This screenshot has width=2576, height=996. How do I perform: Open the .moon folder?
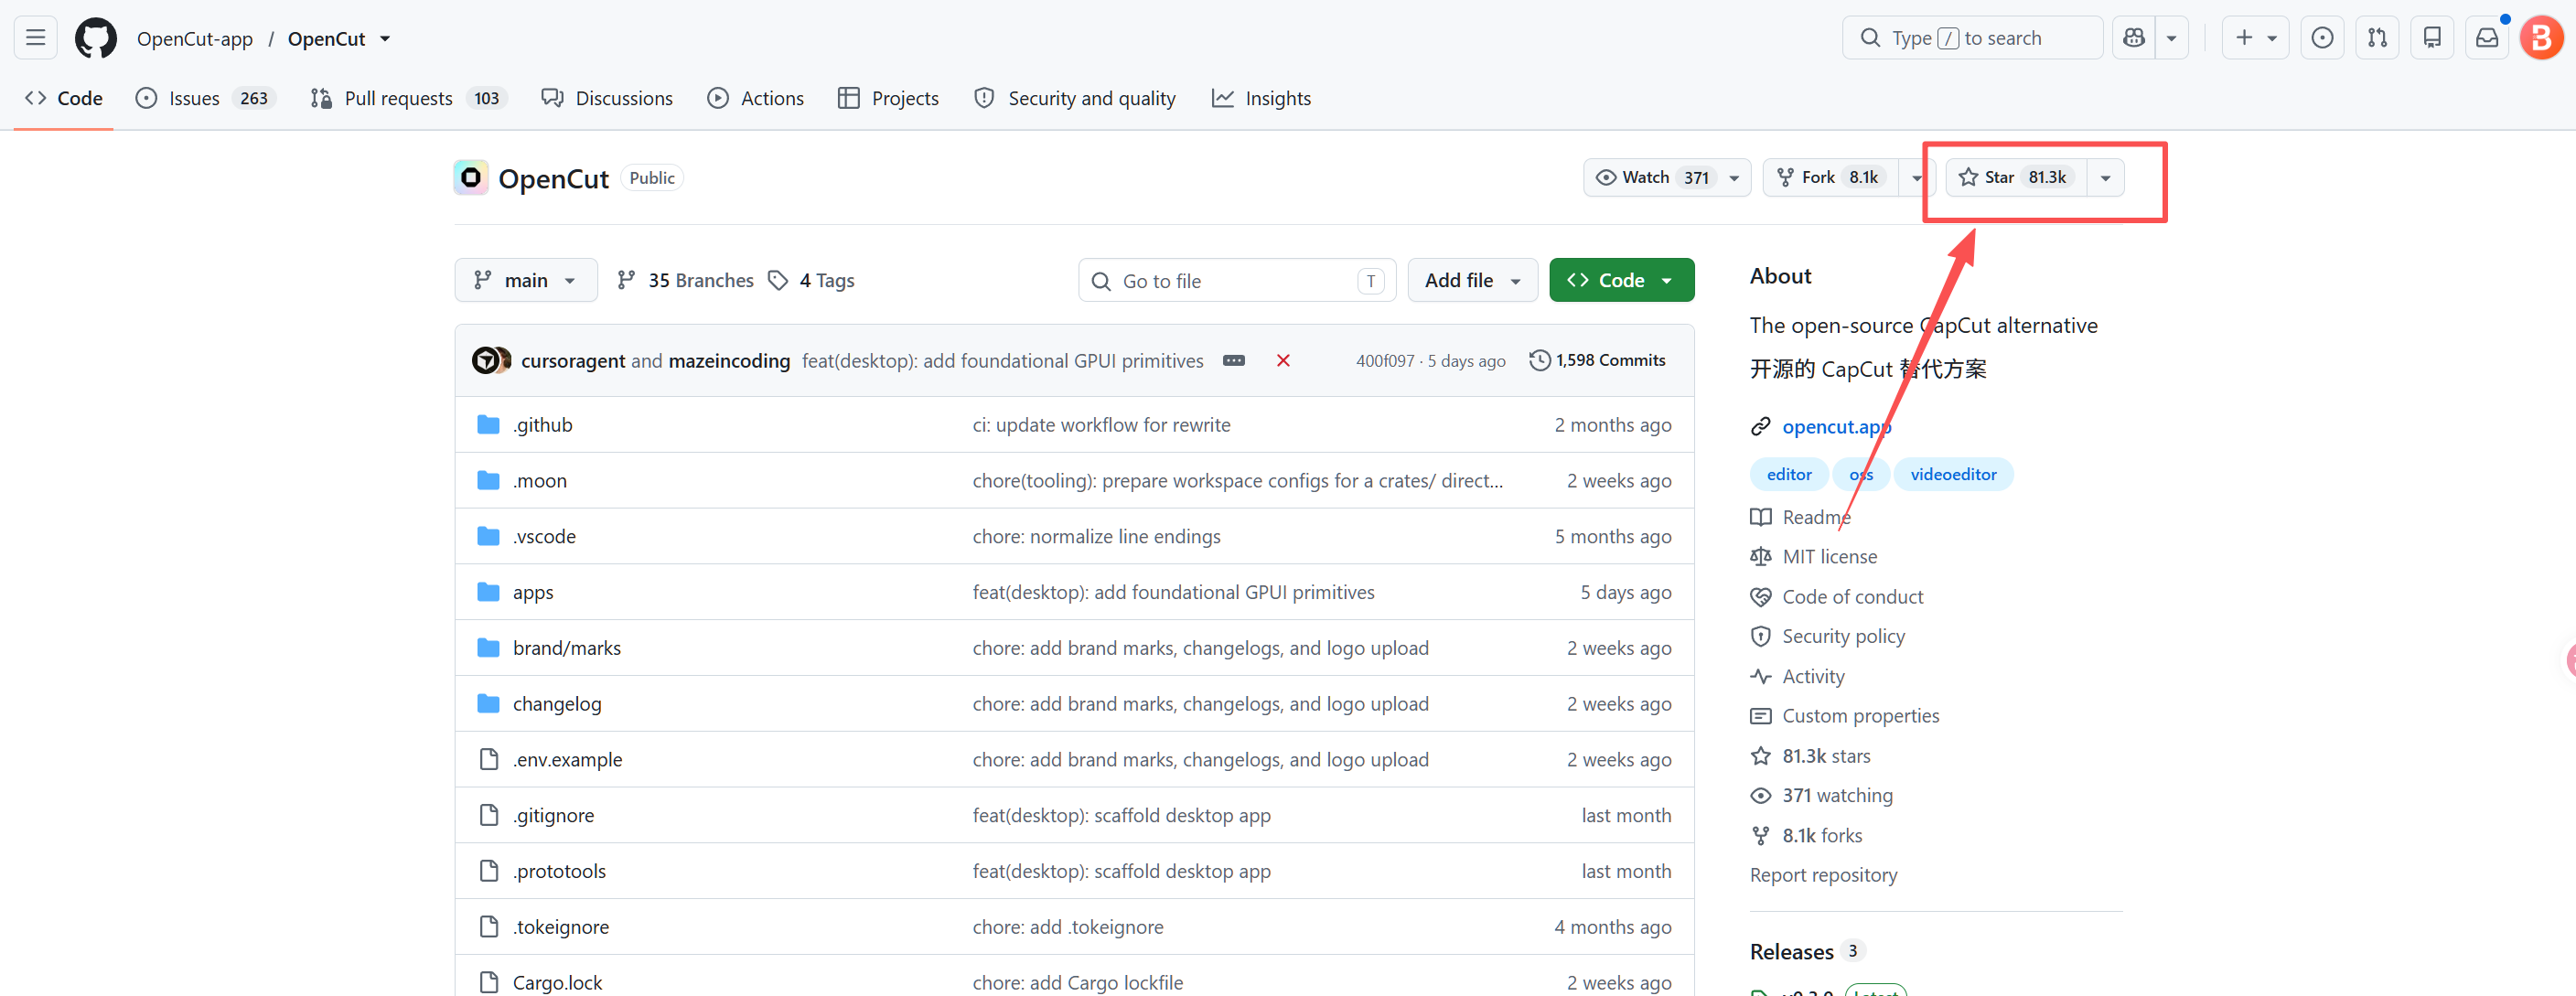tap(540, 481)
